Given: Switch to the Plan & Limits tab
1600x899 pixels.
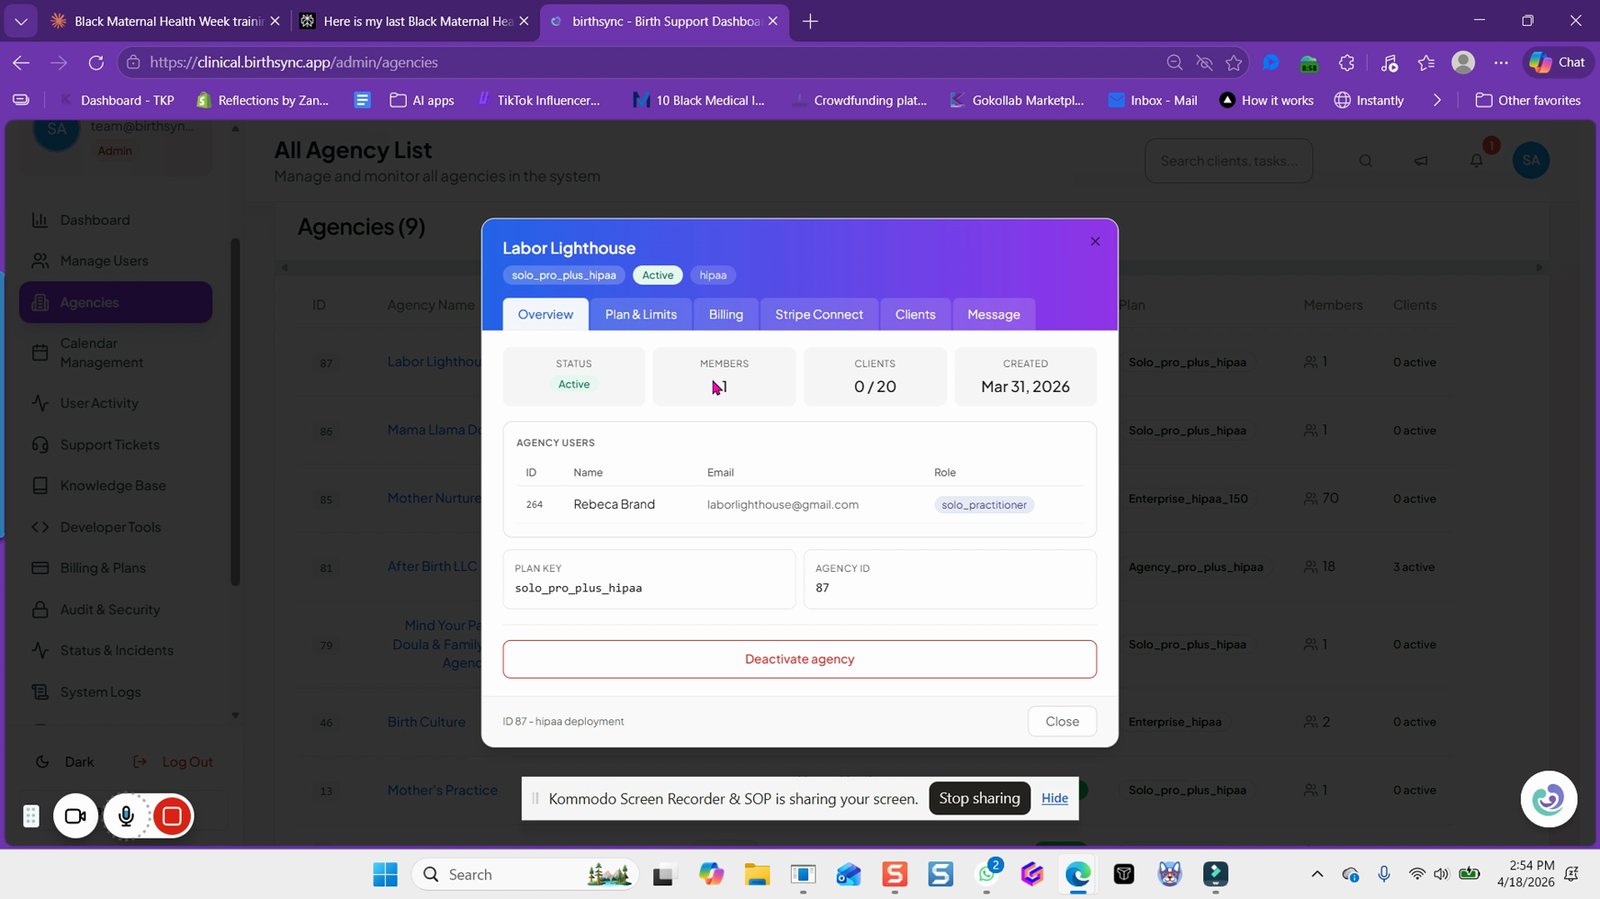Looking at the screenshot, I should [x=641, y=314].
